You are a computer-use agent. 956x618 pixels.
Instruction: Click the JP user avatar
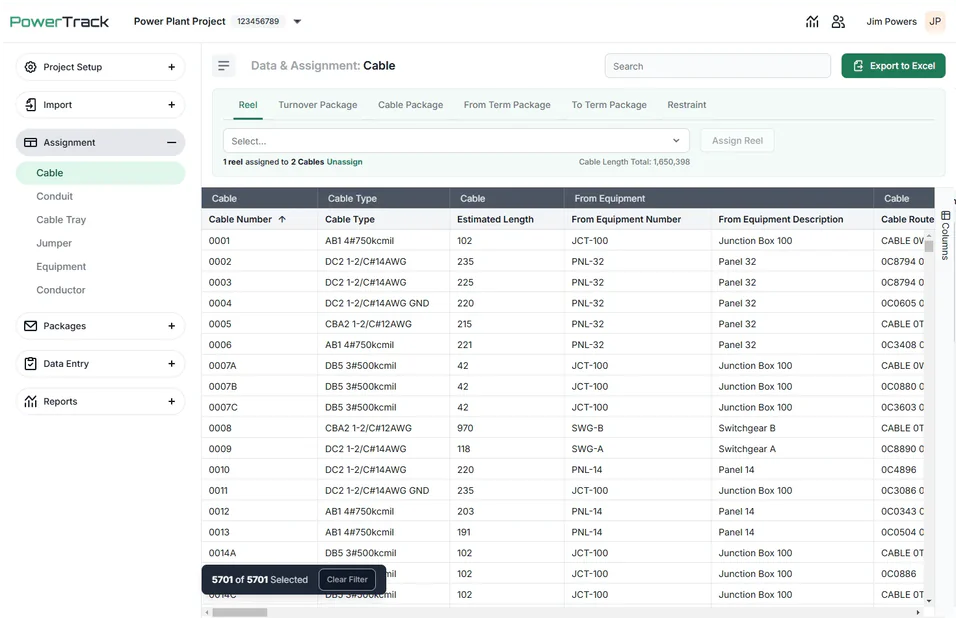pos(935,21)
